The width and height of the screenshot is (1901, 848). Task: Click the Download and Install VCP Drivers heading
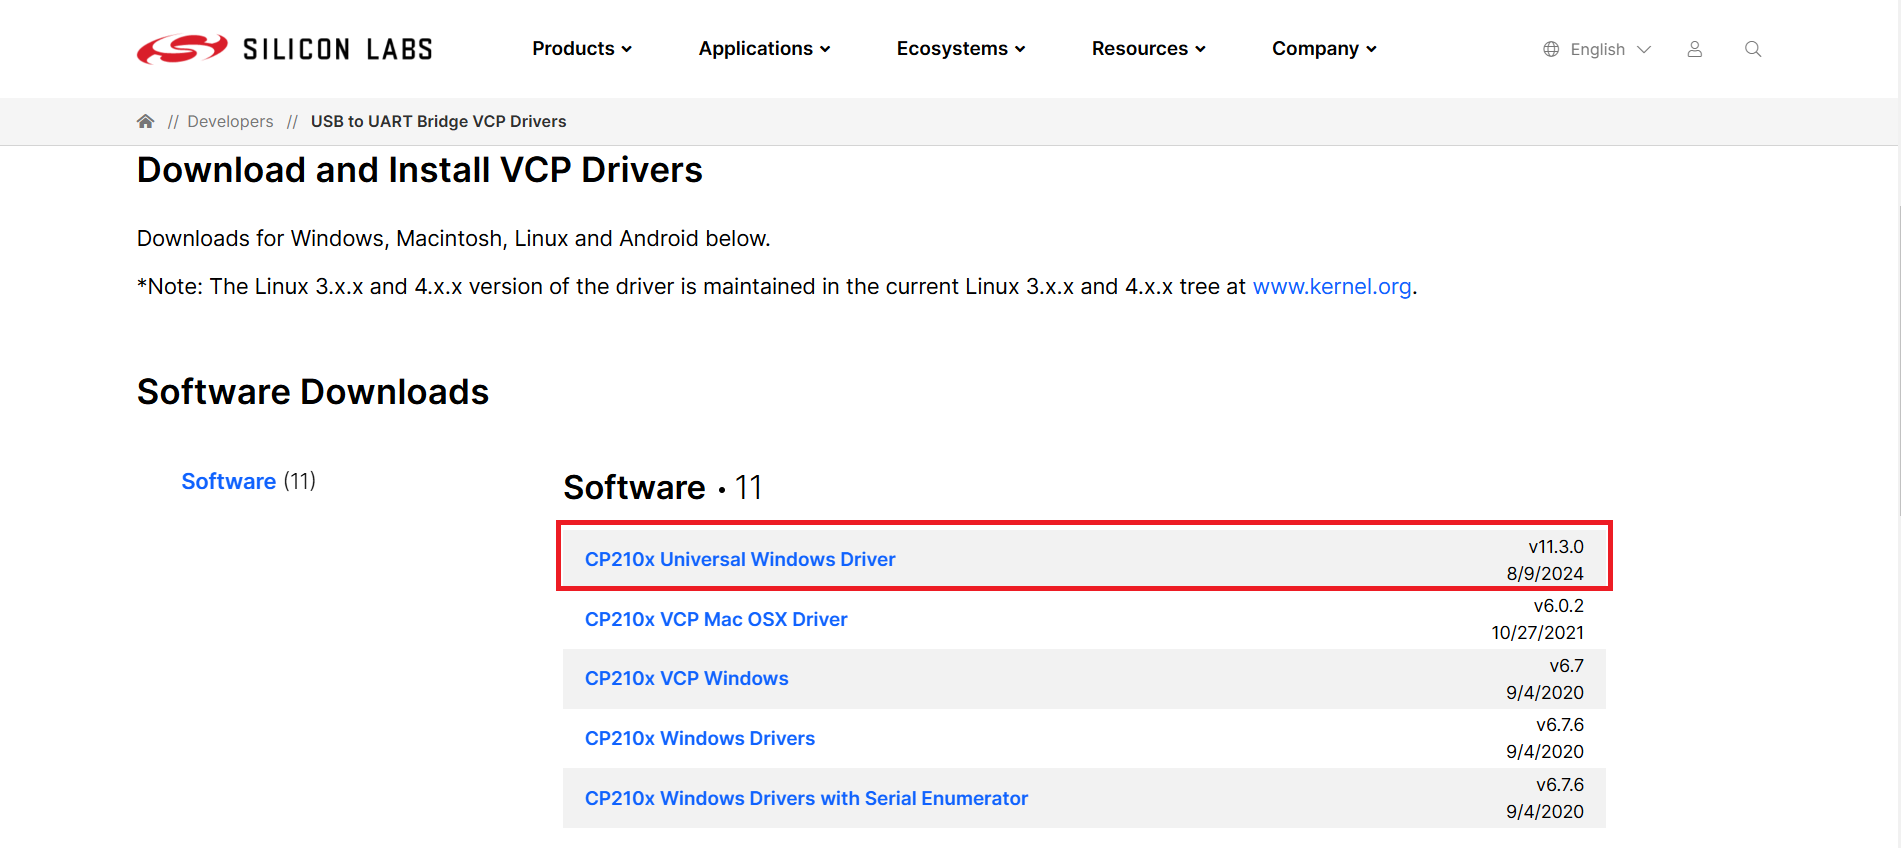(x=420, y=170)
